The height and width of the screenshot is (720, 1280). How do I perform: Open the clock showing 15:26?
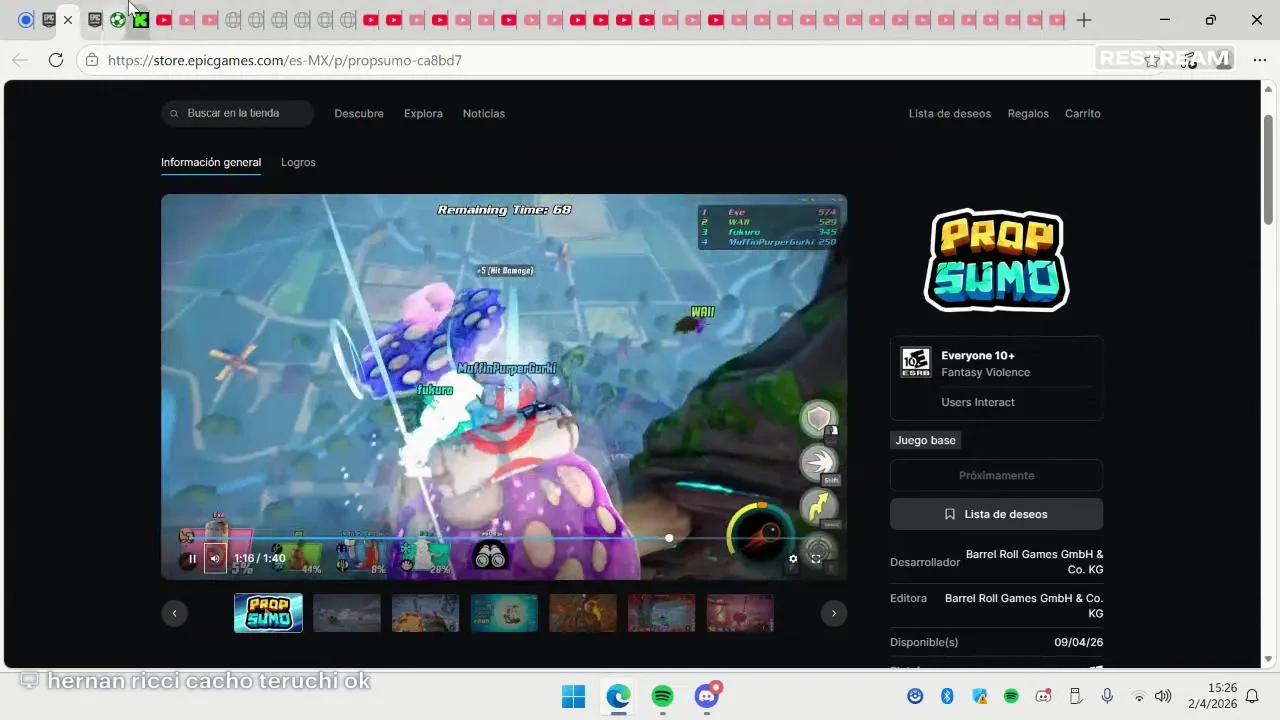(1222, 688)
